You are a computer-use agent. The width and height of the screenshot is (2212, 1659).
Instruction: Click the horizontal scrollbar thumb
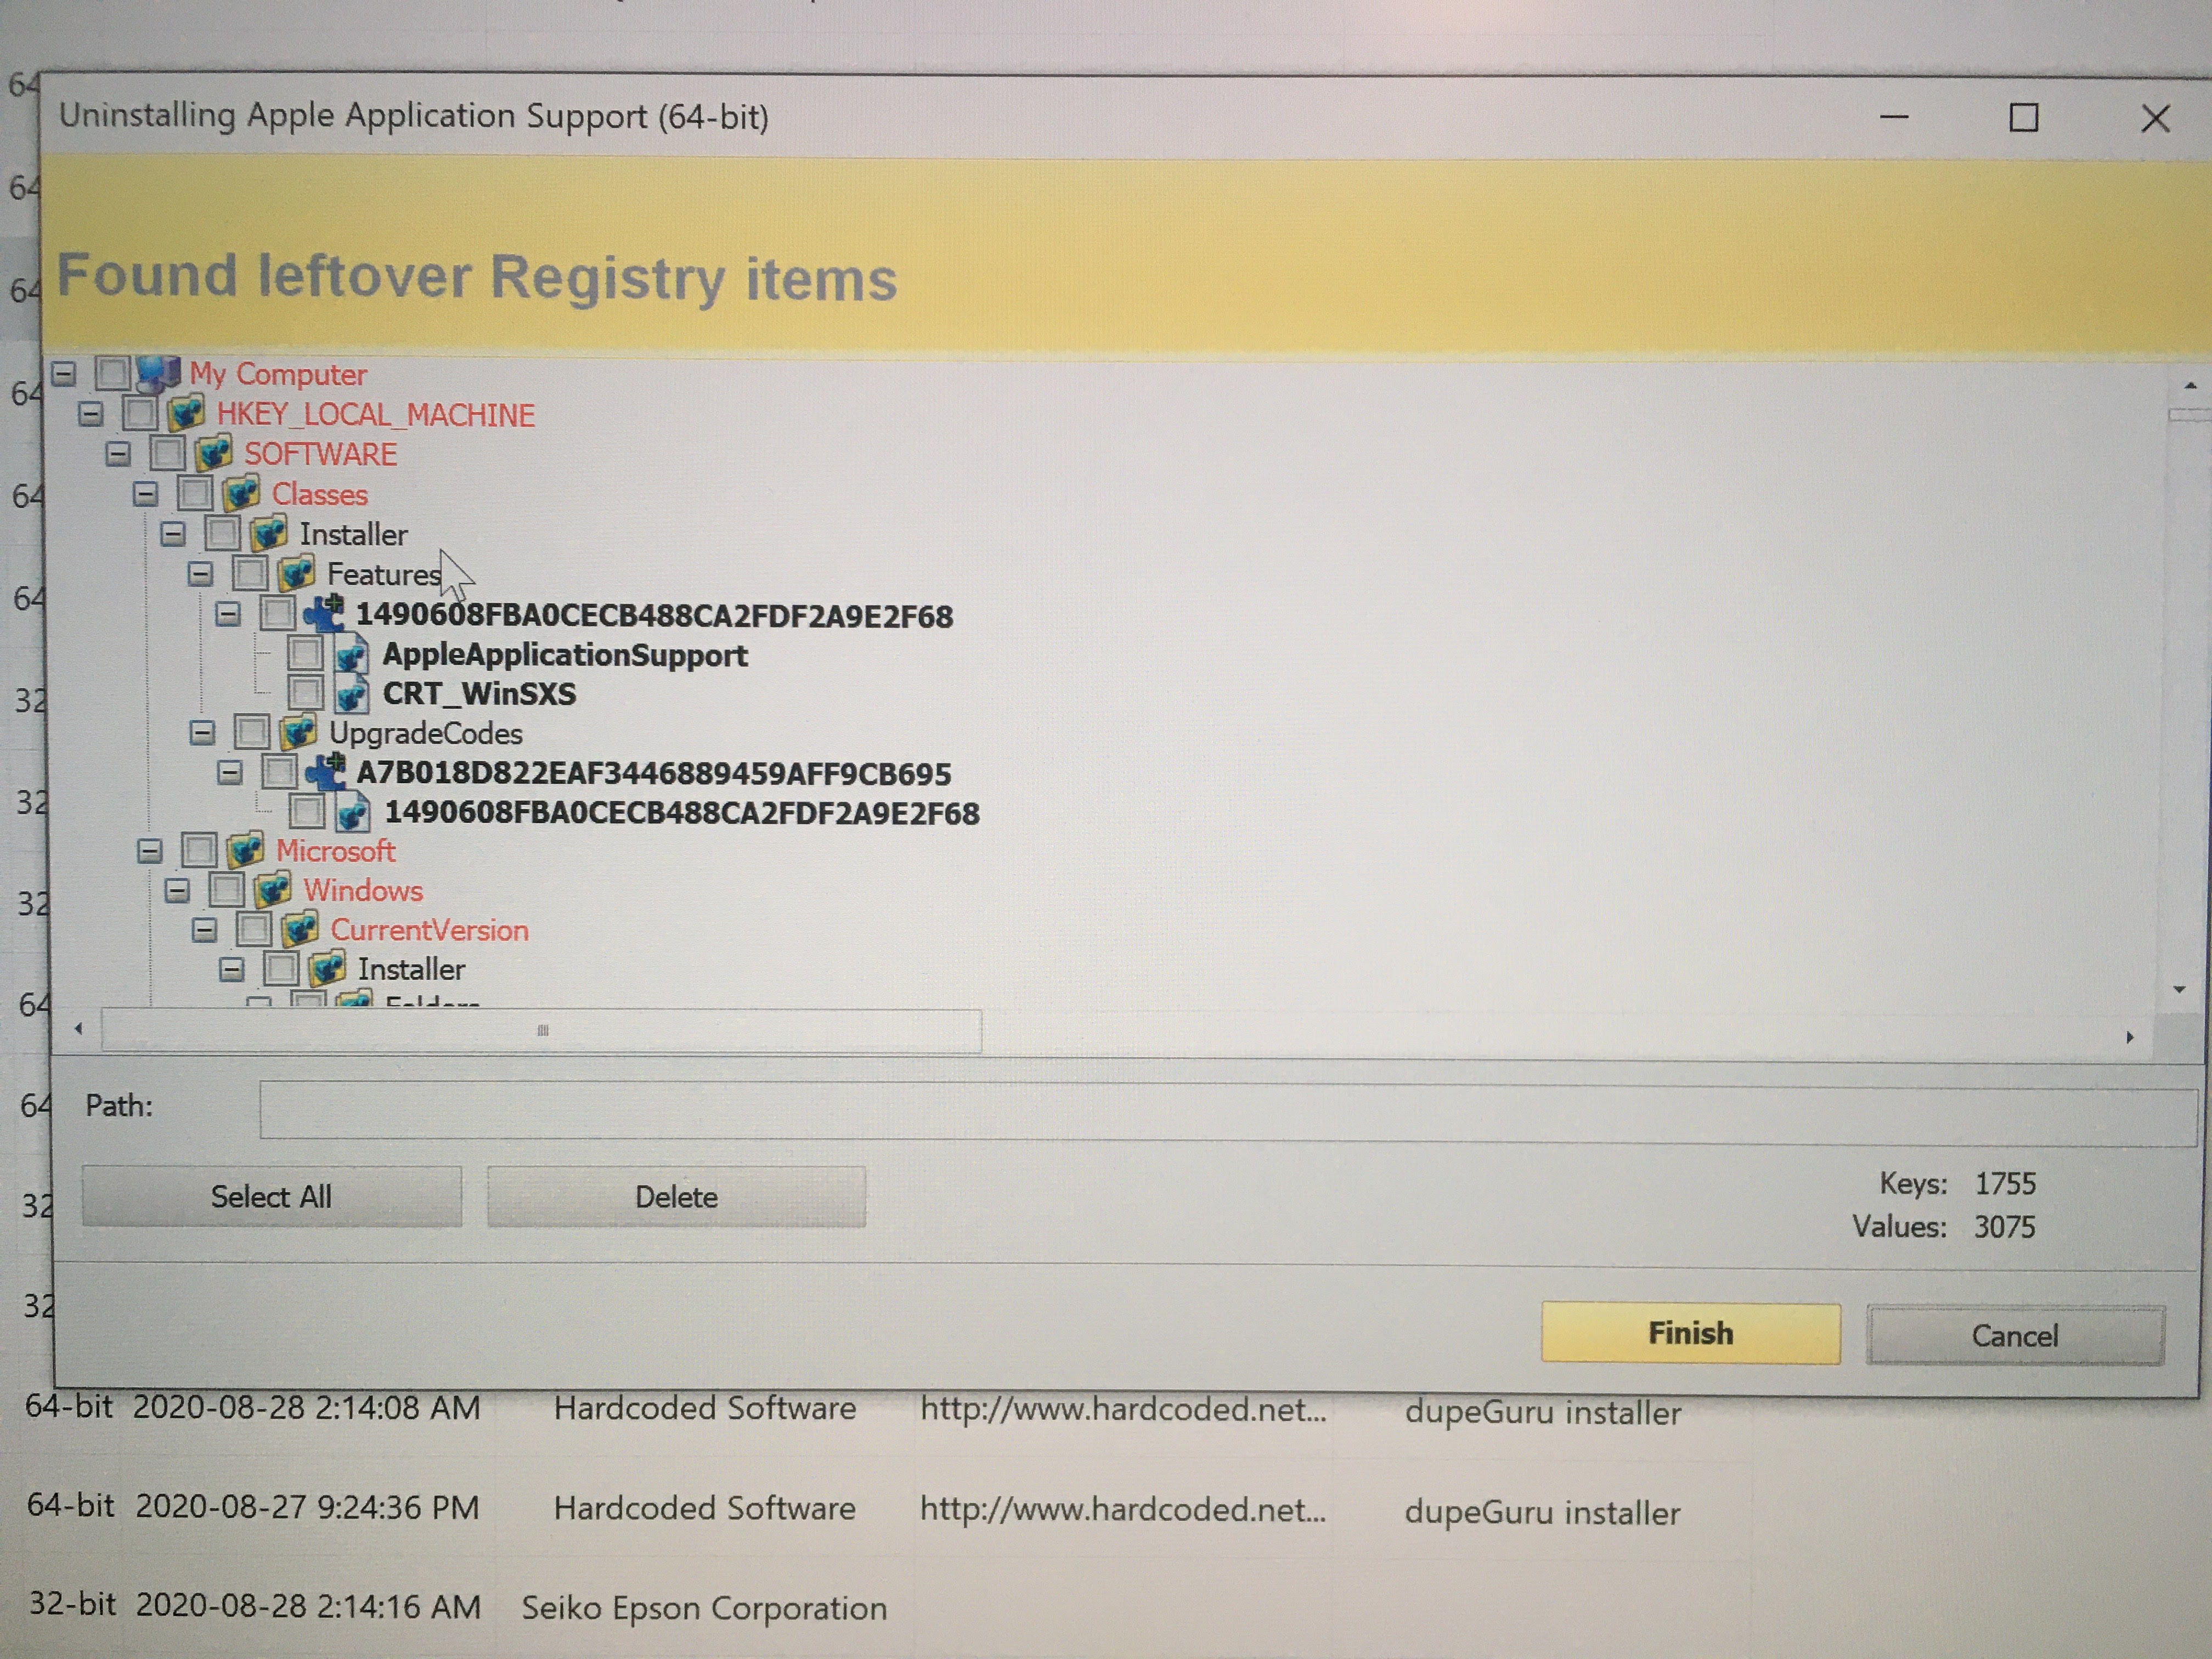pyautogui.click(x=541, y=1030)
